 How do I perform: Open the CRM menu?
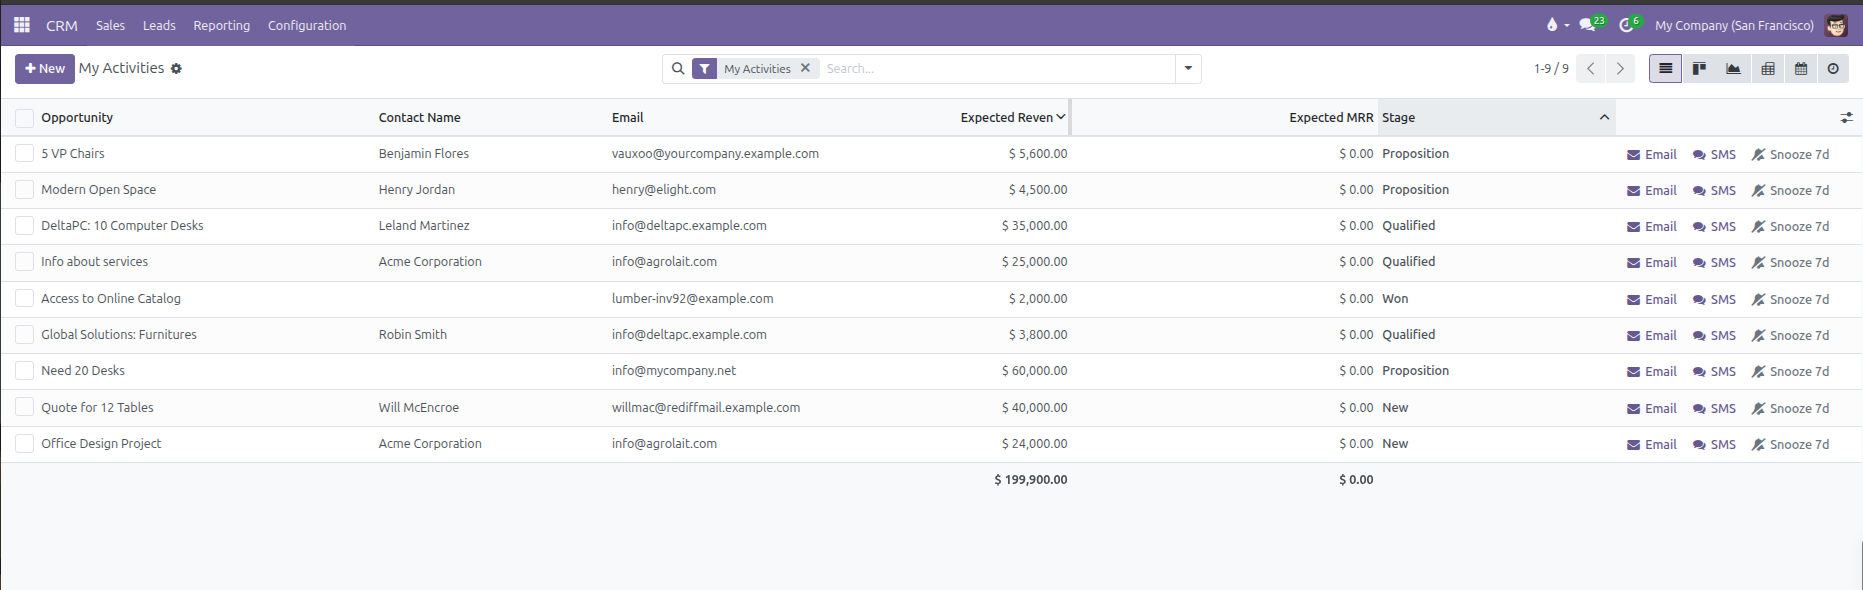(62, 26)
